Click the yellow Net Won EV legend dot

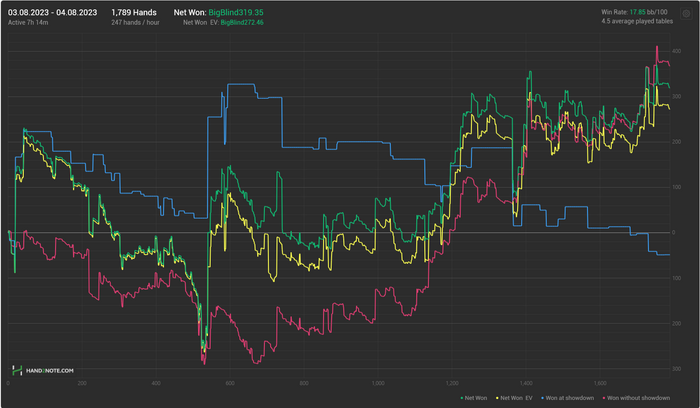click(497, 398)
